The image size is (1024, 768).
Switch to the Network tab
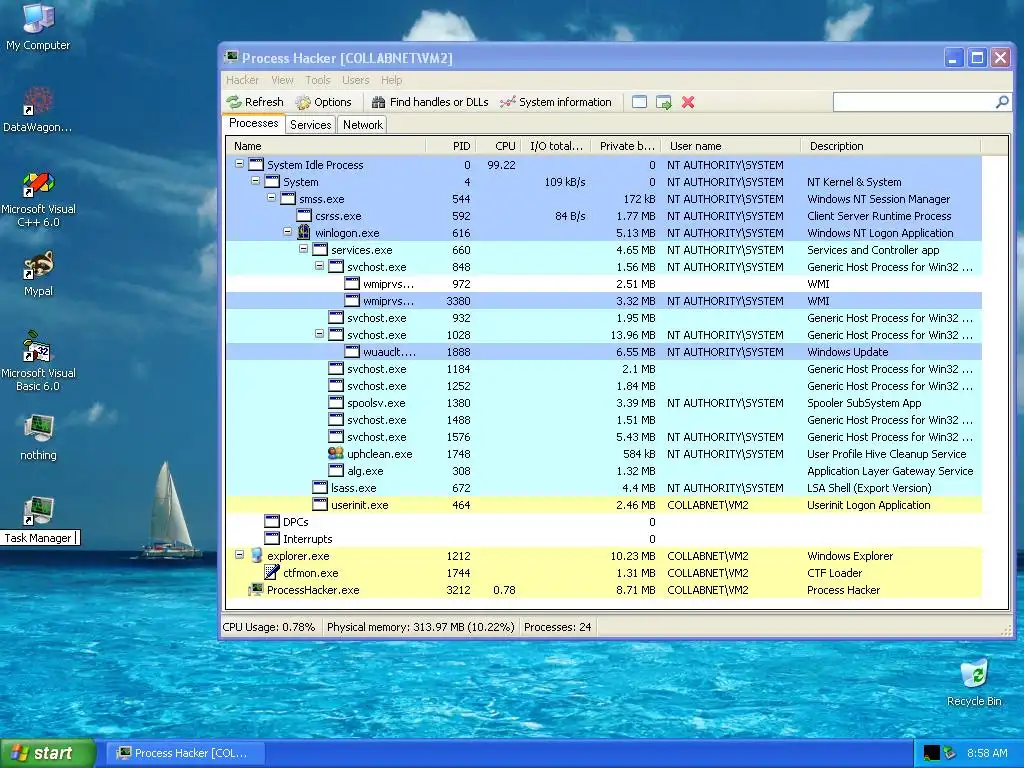(363, 125)
